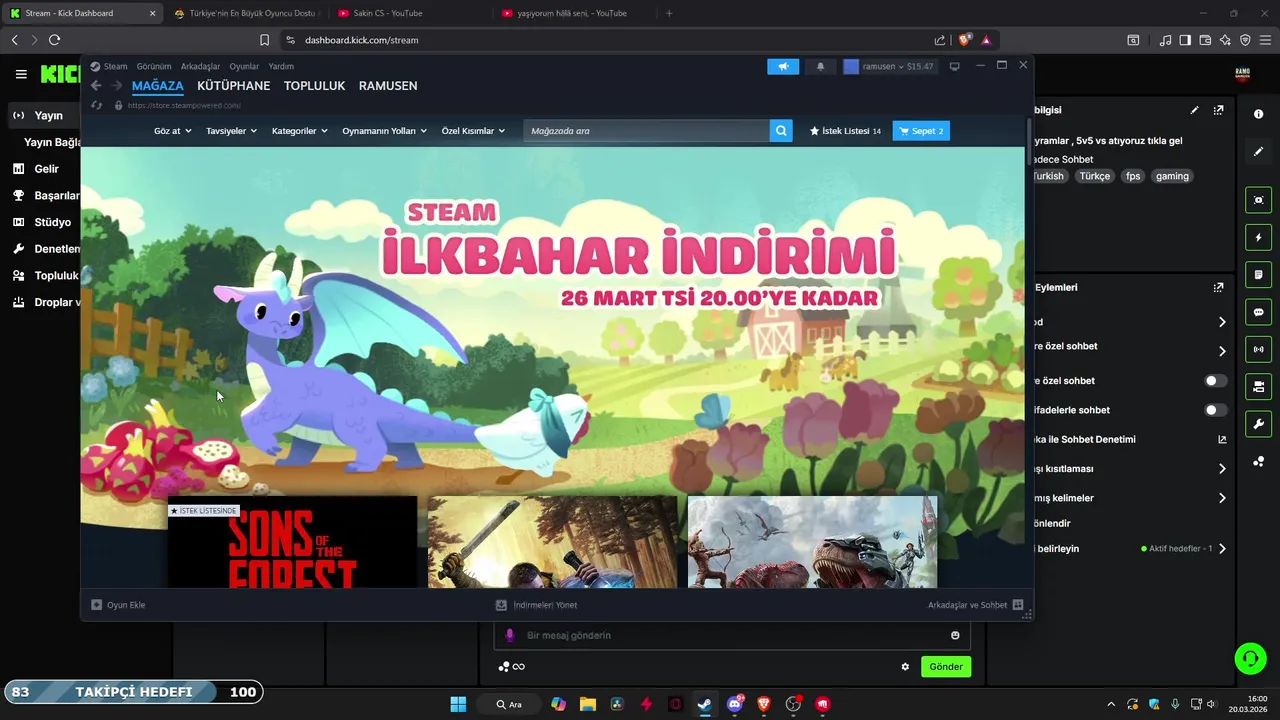
Task: Expand the Göz at dropdown
Action: pos(173,131)
